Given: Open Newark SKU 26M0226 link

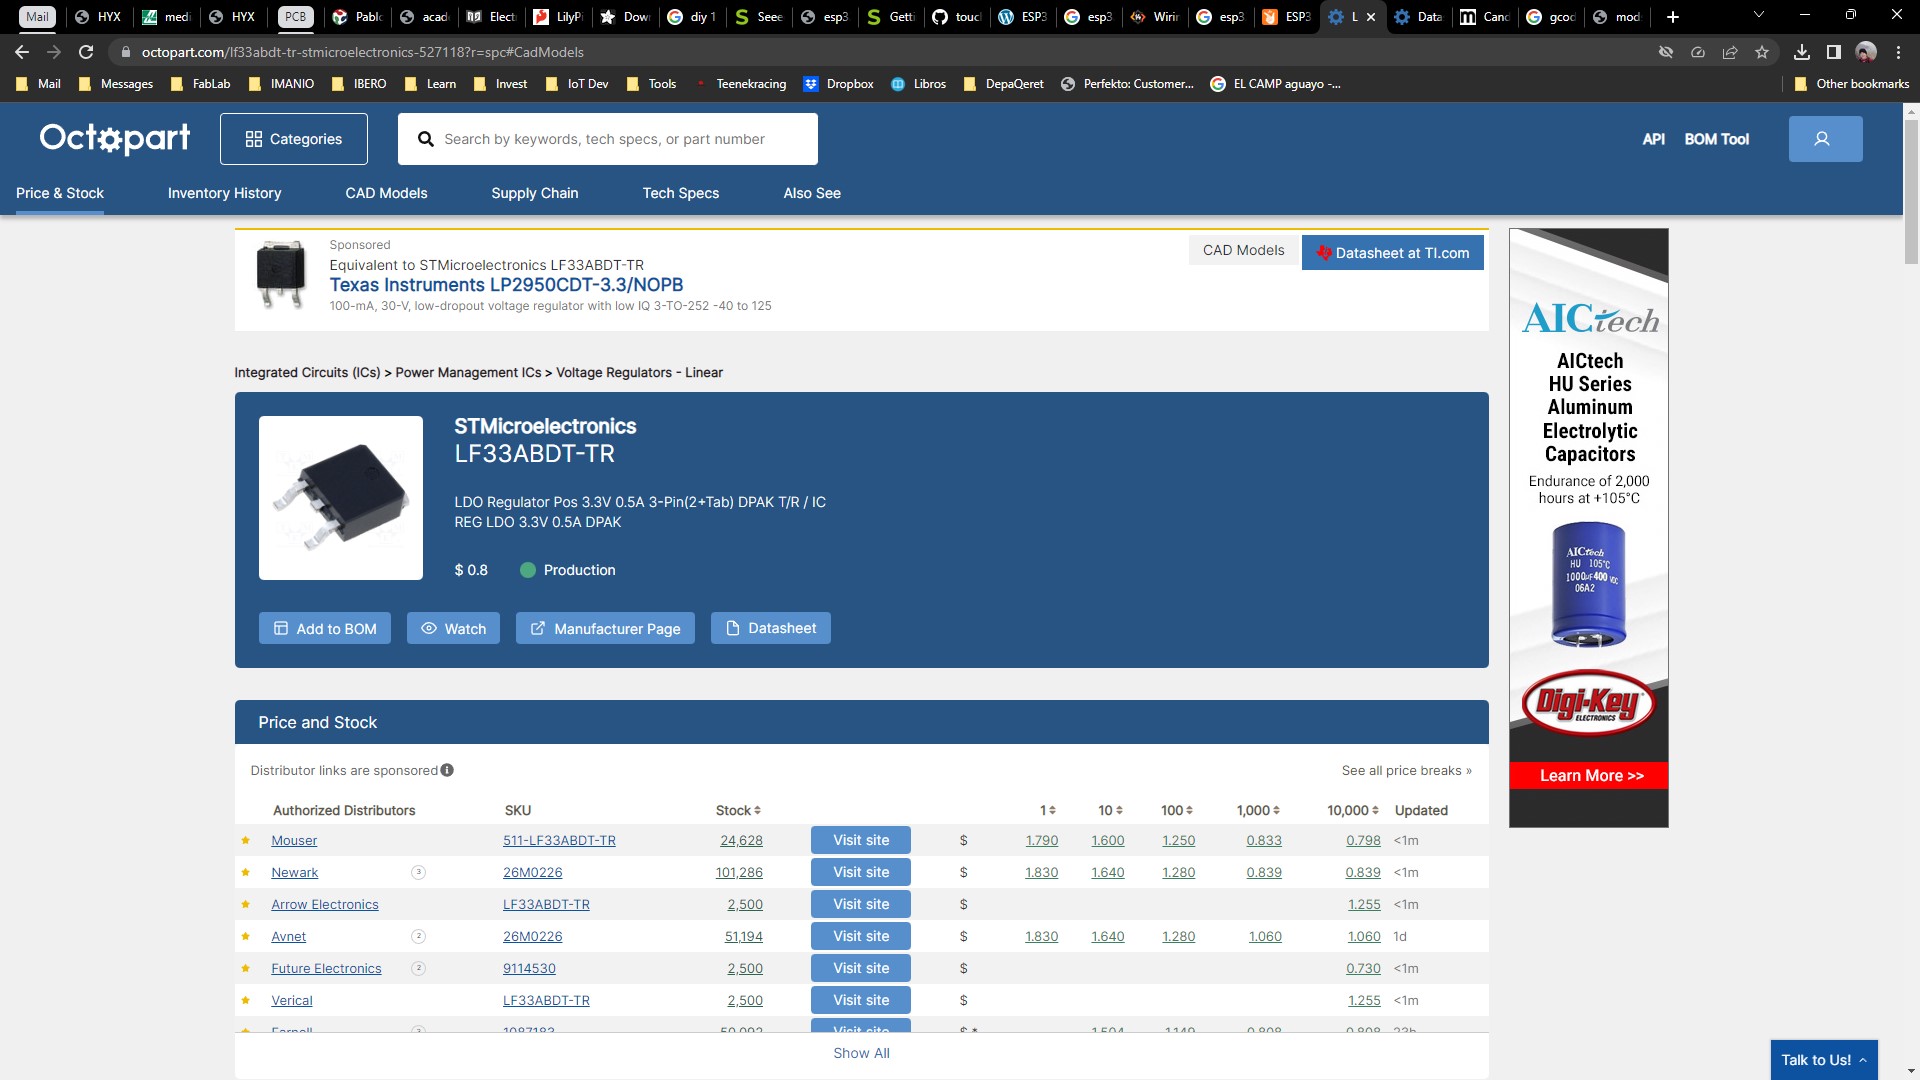Looking at the screenshot, I should pos(533,872).
